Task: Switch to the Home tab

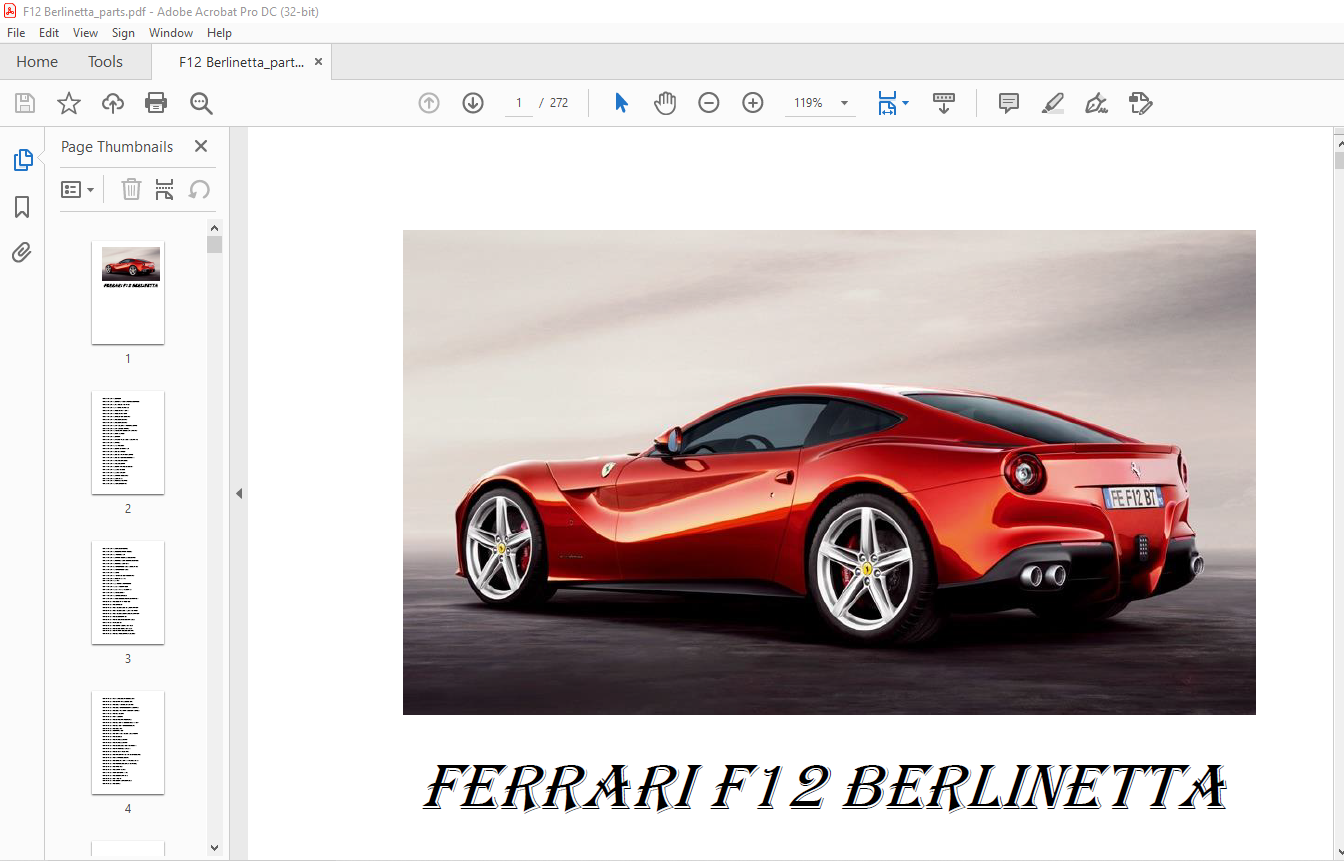Action: pos(37,62)
